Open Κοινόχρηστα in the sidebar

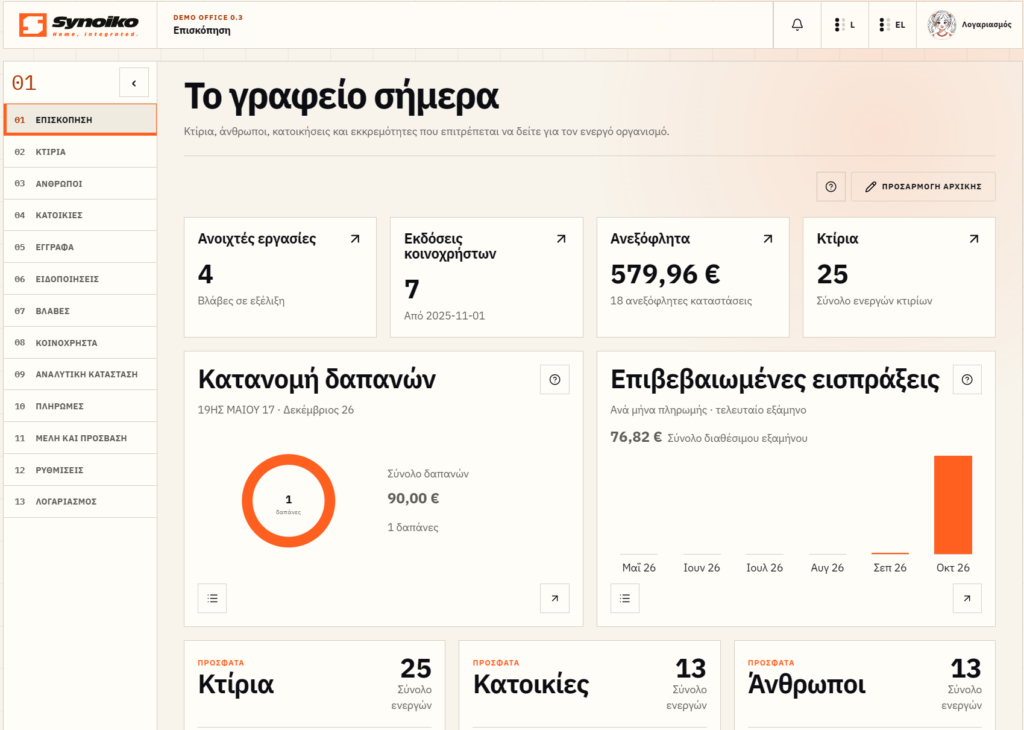click(x=80, y=342)
